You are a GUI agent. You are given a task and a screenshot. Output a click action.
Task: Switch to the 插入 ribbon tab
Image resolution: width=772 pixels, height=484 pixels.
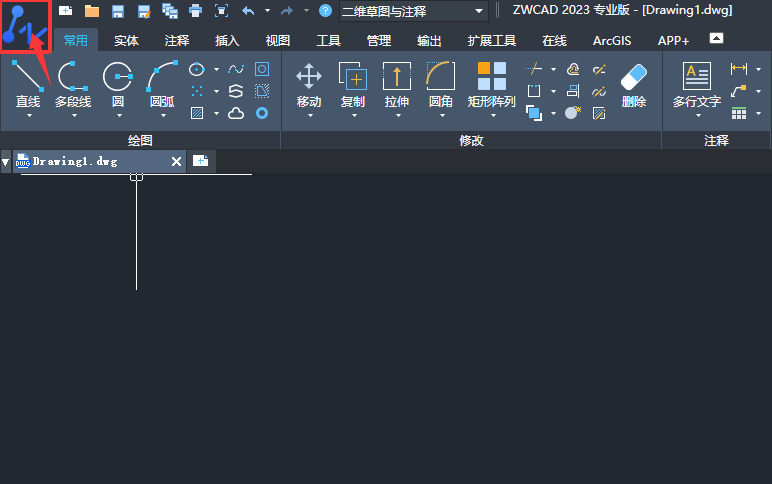pos(227,40)
